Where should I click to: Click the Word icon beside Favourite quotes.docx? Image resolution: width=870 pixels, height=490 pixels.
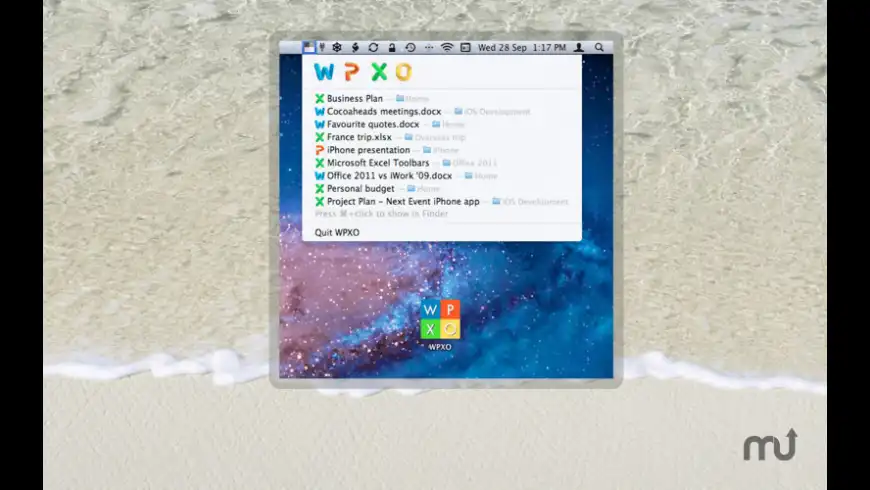(320, 124)
